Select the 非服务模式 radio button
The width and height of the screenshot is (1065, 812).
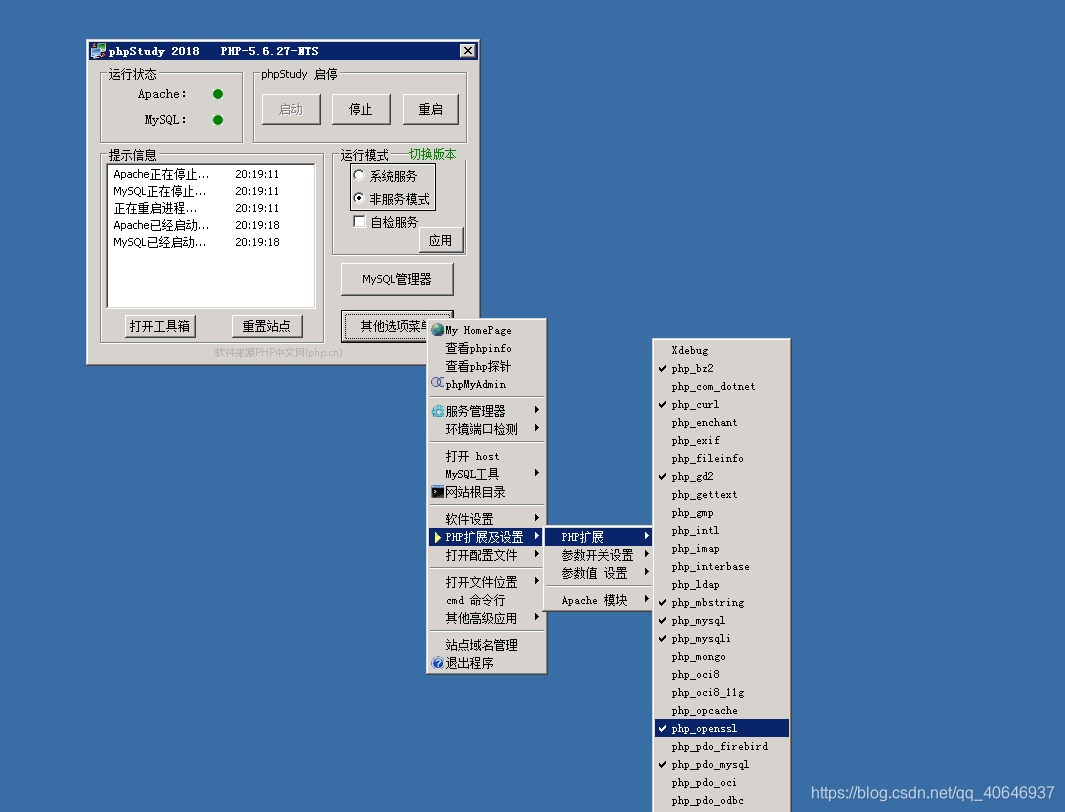point(359,198)
